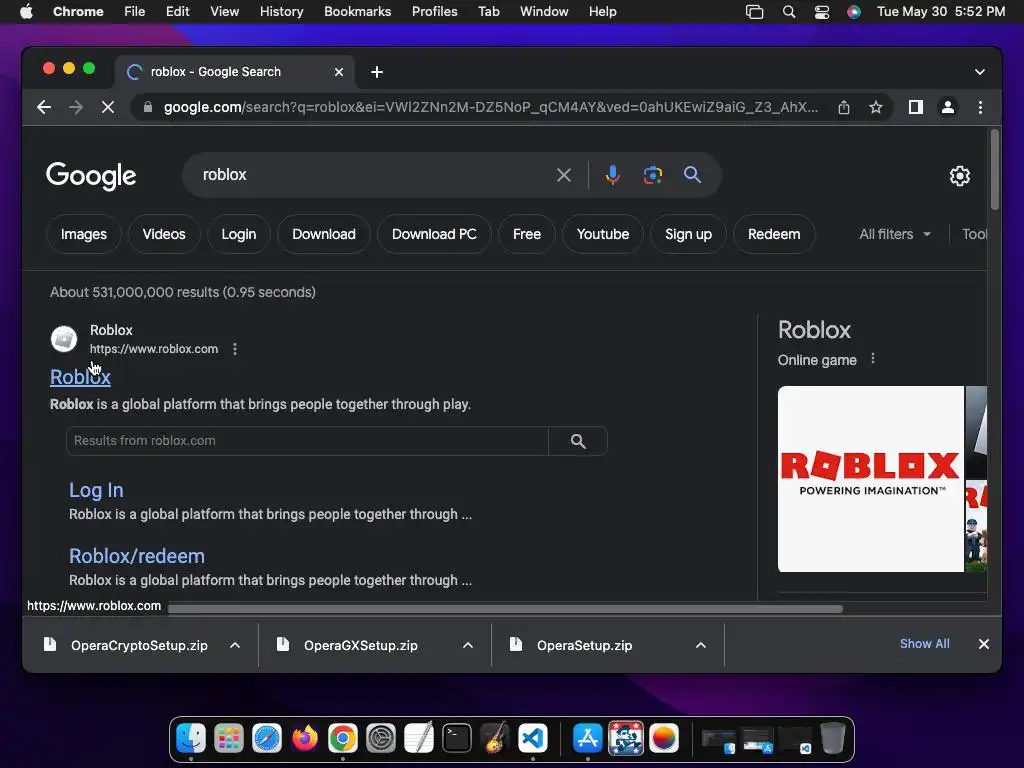The image size is (1024, 768).
Task: Stop loading the page
Action: point(108,107)
